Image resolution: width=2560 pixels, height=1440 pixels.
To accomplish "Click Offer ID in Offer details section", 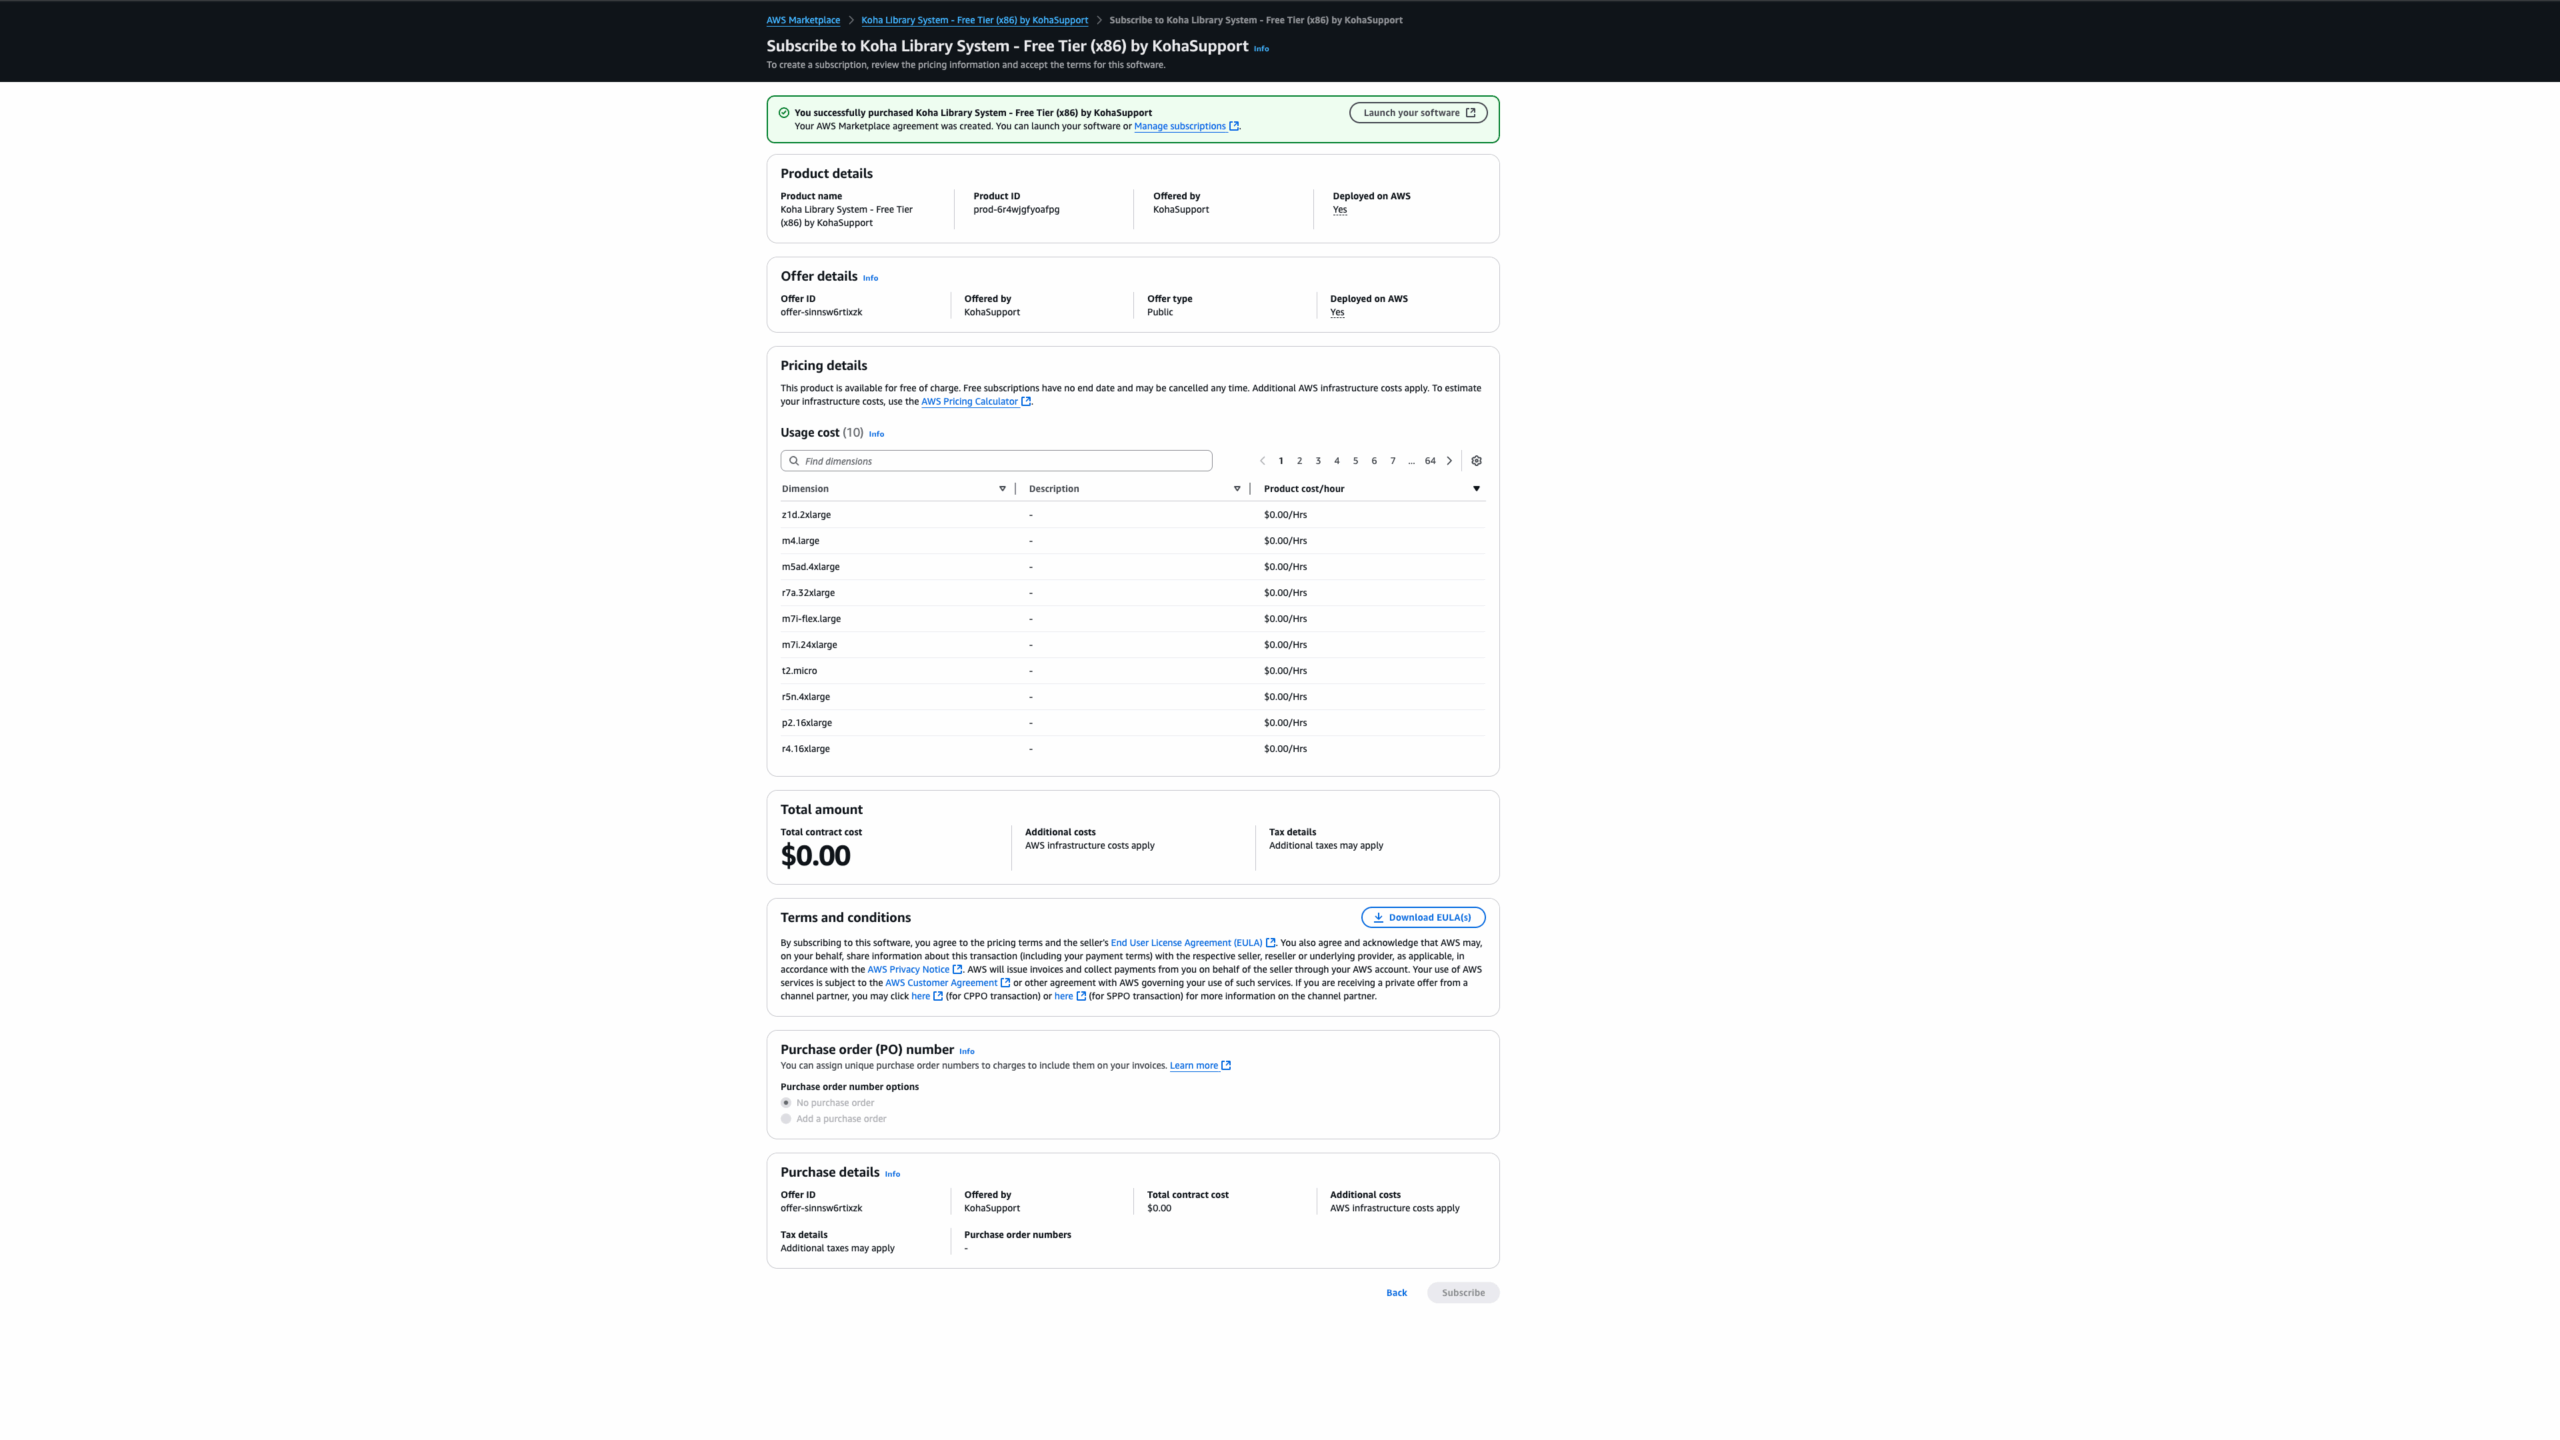I will (x=821, y=313).
